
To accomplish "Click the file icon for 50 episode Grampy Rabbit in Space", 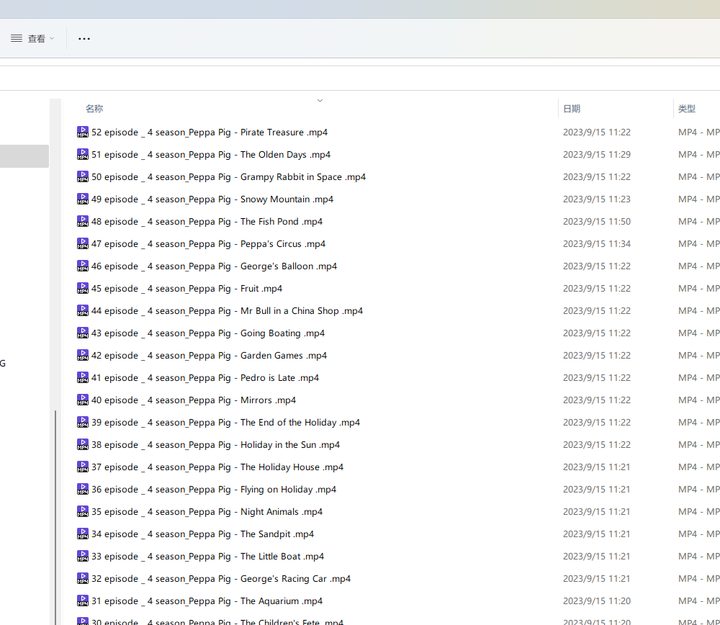I will point(83,177).
